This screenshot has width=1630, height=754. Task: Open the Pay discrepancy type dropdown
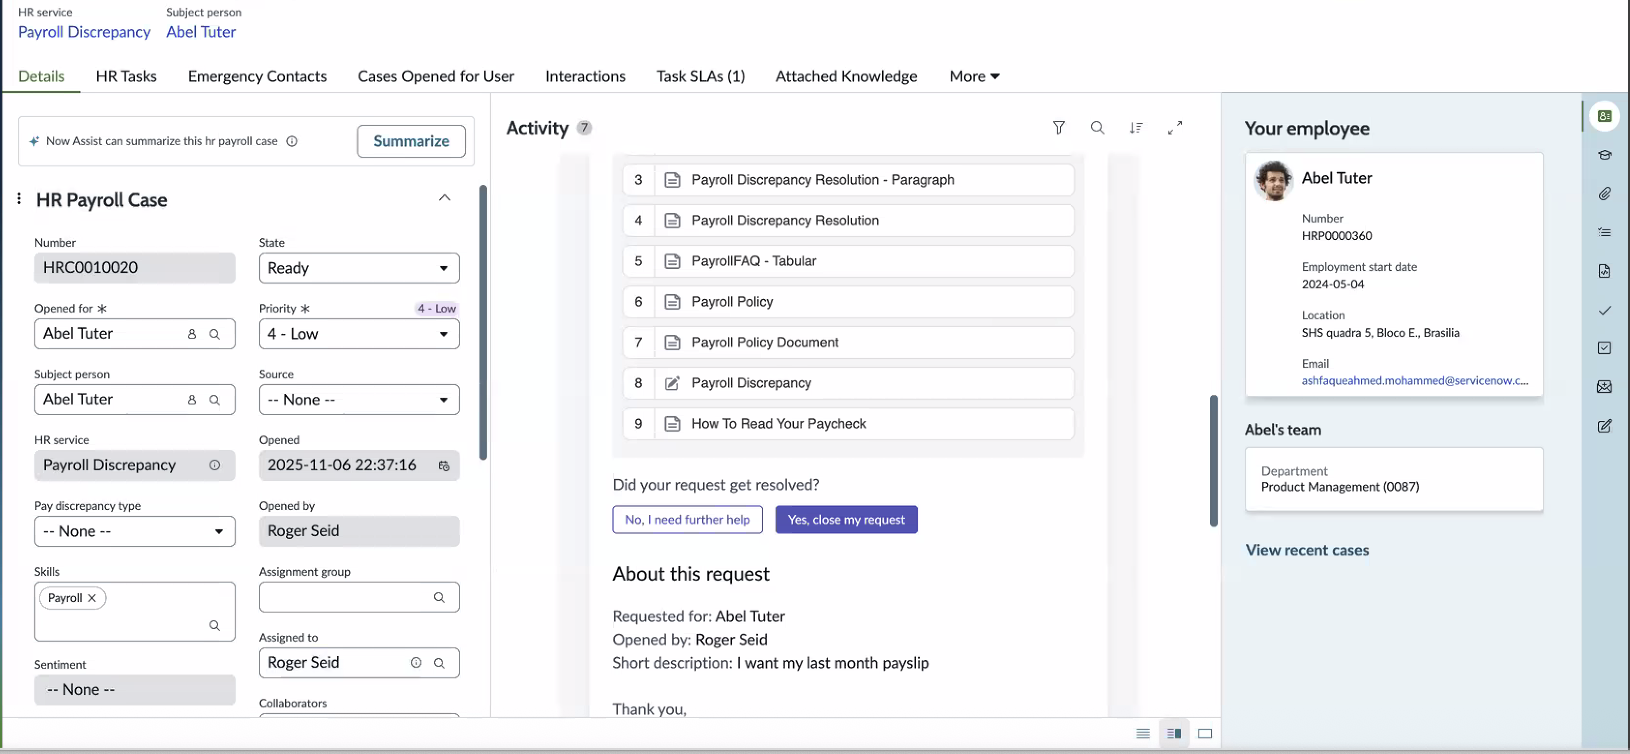tap(135, 531)
